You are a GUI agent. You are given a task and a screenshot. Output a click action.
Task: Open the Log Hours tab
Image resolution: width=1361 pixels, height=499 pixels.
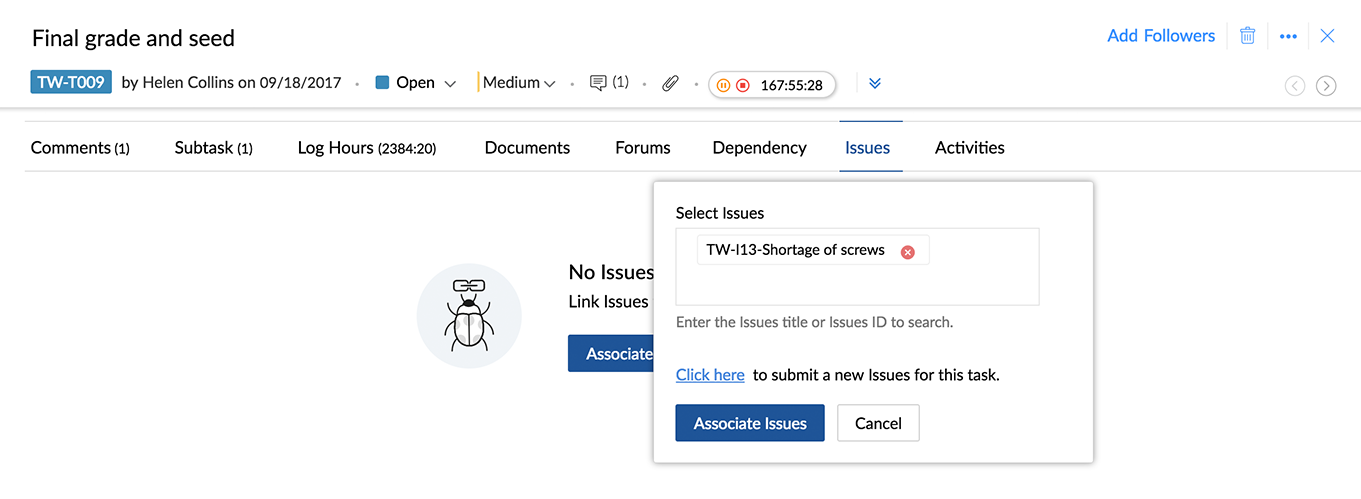pyautogui.click(x=366, y=148)
